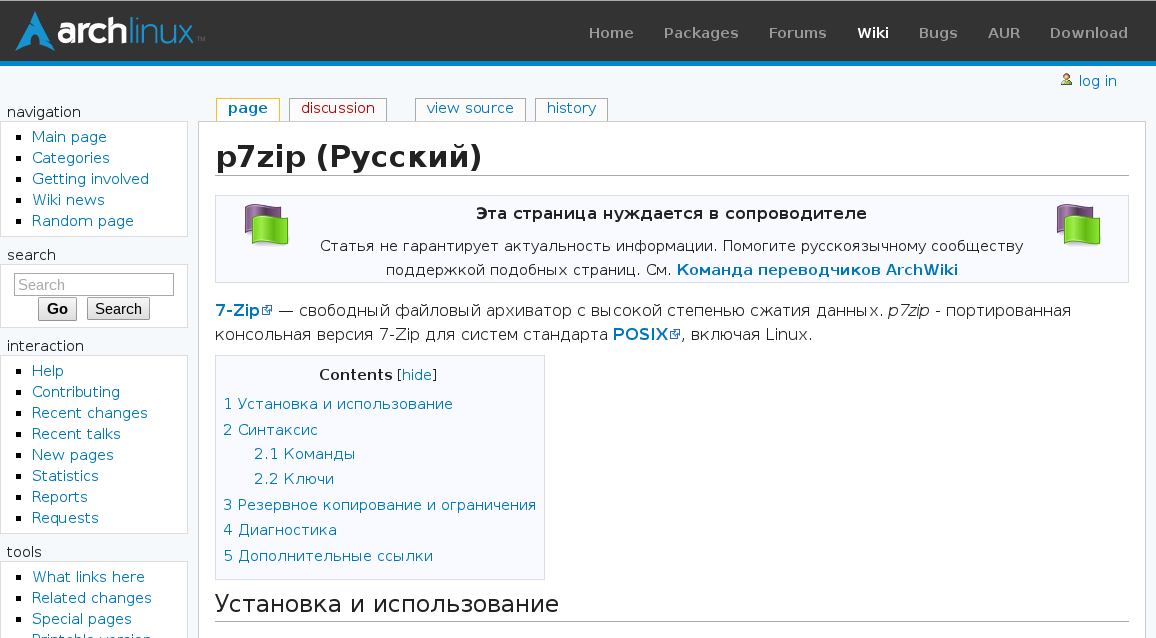
Task: Jump to section 5 Дополнительные ссылки
Action: 327,556
